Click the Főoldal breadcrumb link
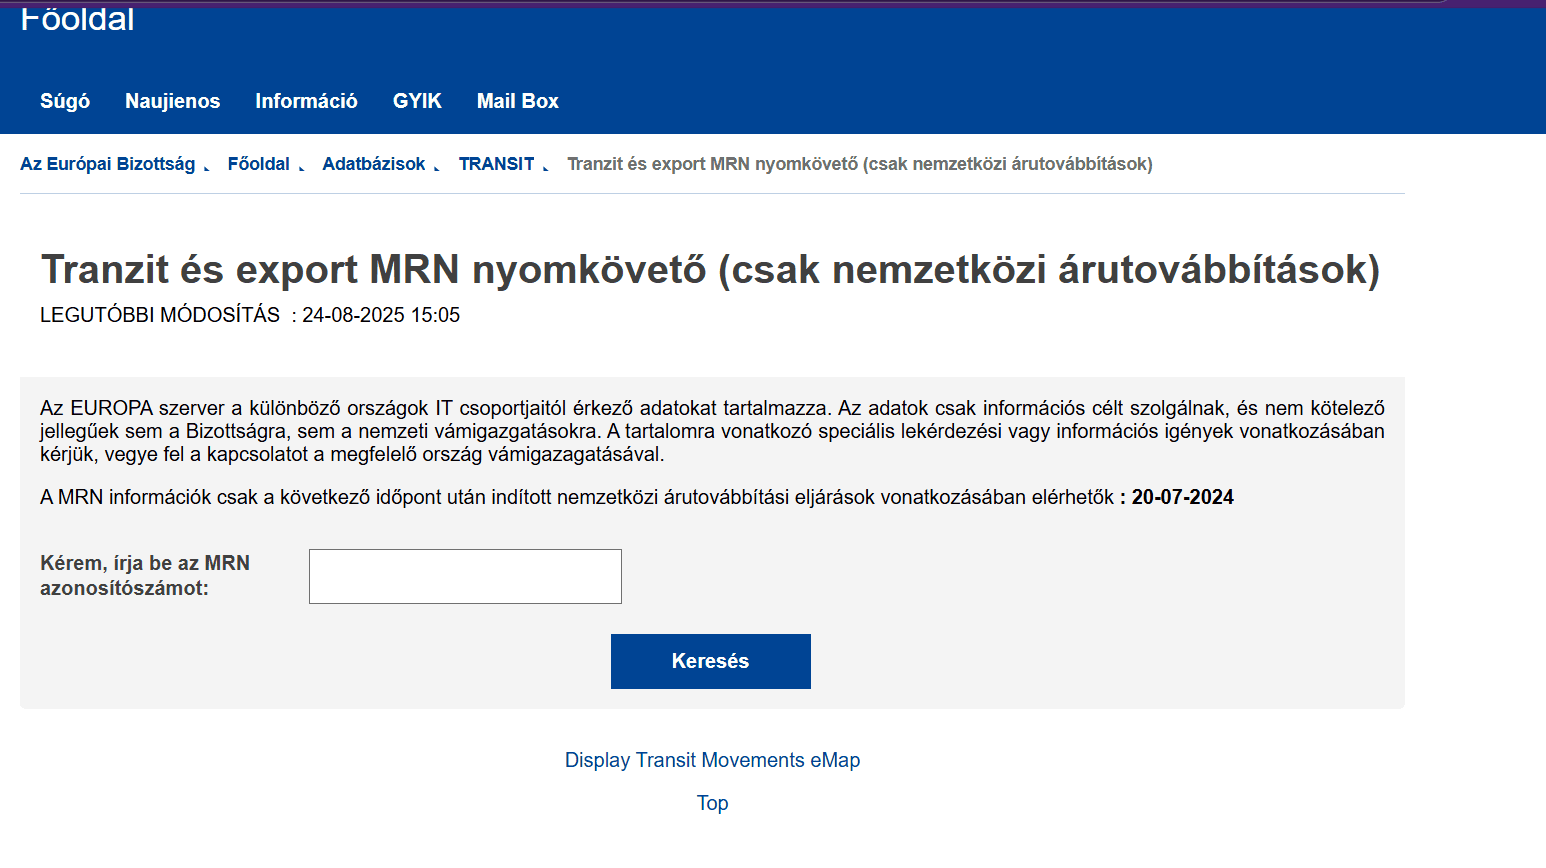This screenshot has height=868, width=1546. (x=258, y=164)
